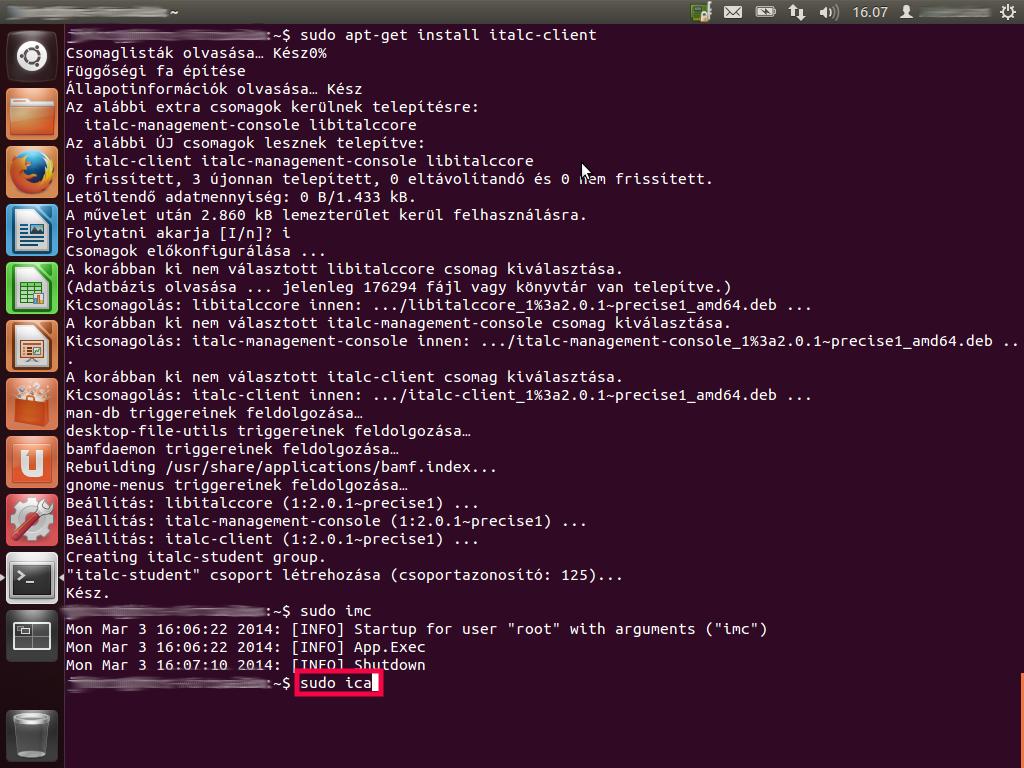Click the 'Csomaglisták olvasása… Kész0%' line
The width and height of the screenshot is (1024, 768).
[x=196, y=53]
